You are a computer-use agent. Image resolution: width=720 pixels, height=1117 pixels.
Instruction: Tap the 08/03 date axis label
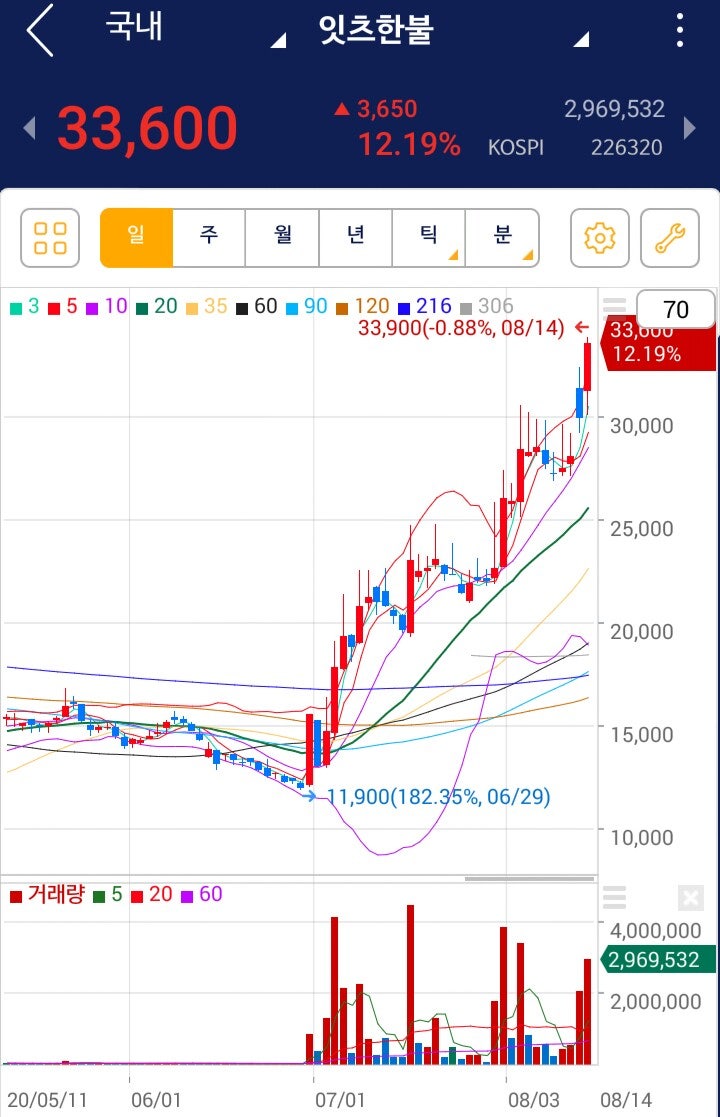(x=533, y=1100)
